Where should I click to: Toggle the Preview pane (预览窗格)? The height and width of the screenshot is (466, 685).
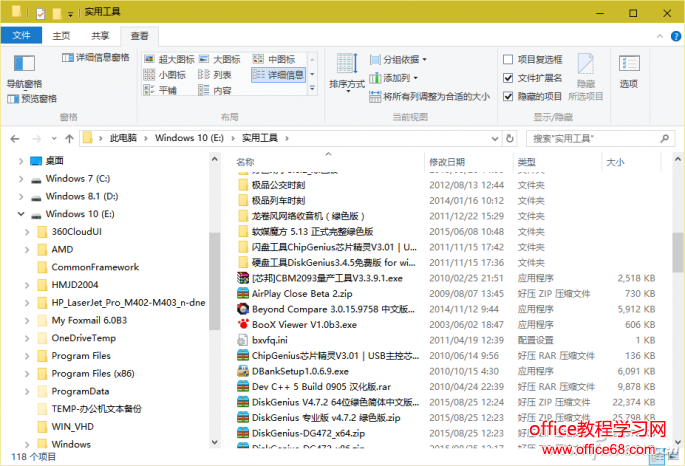click(x=32, y=99)
